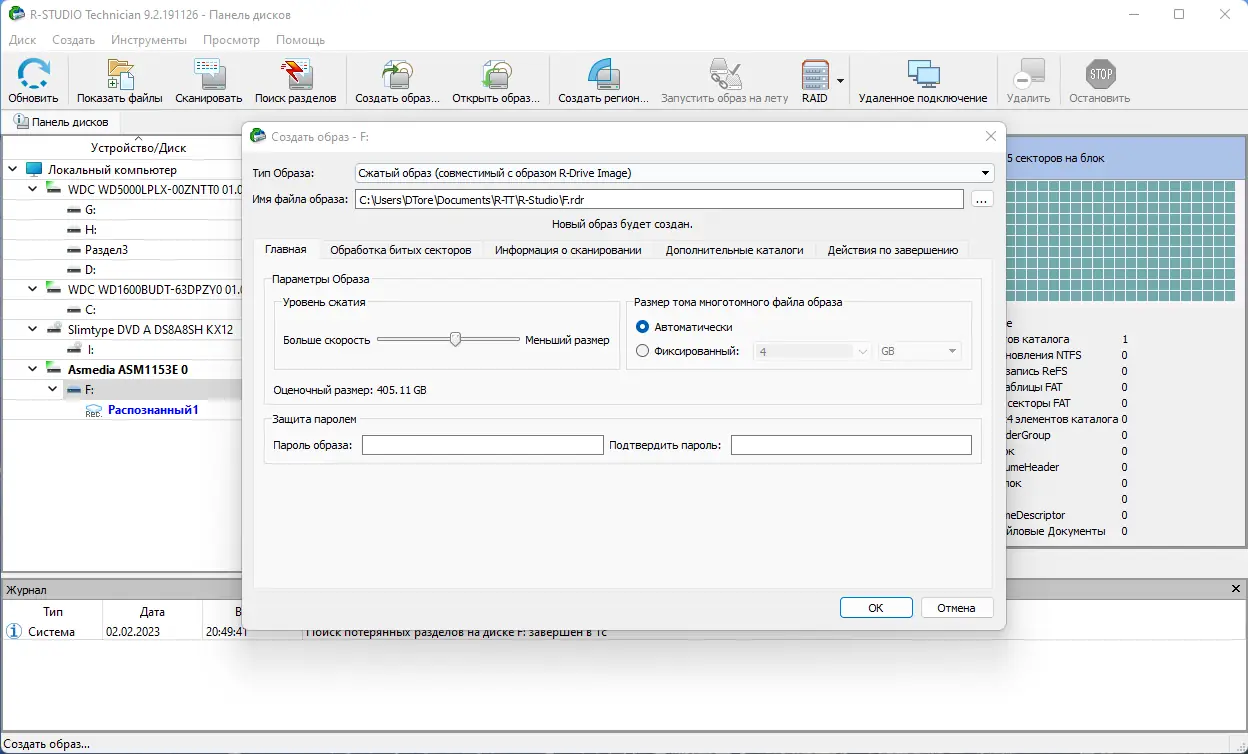Click the Подтвердить пароль field
The width and height of the screenshot is (1248, 754).
coord(851,445)
